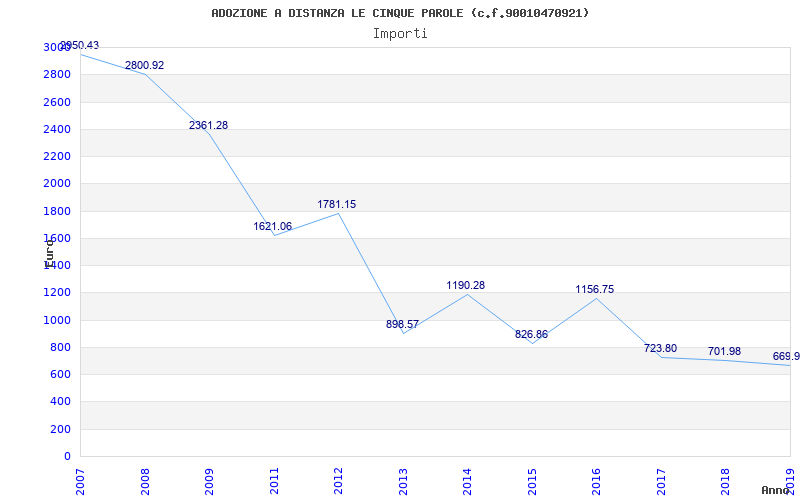Click the data label 723.80
The height and width of the screenshot is (500, 800).
coord(660,348)
